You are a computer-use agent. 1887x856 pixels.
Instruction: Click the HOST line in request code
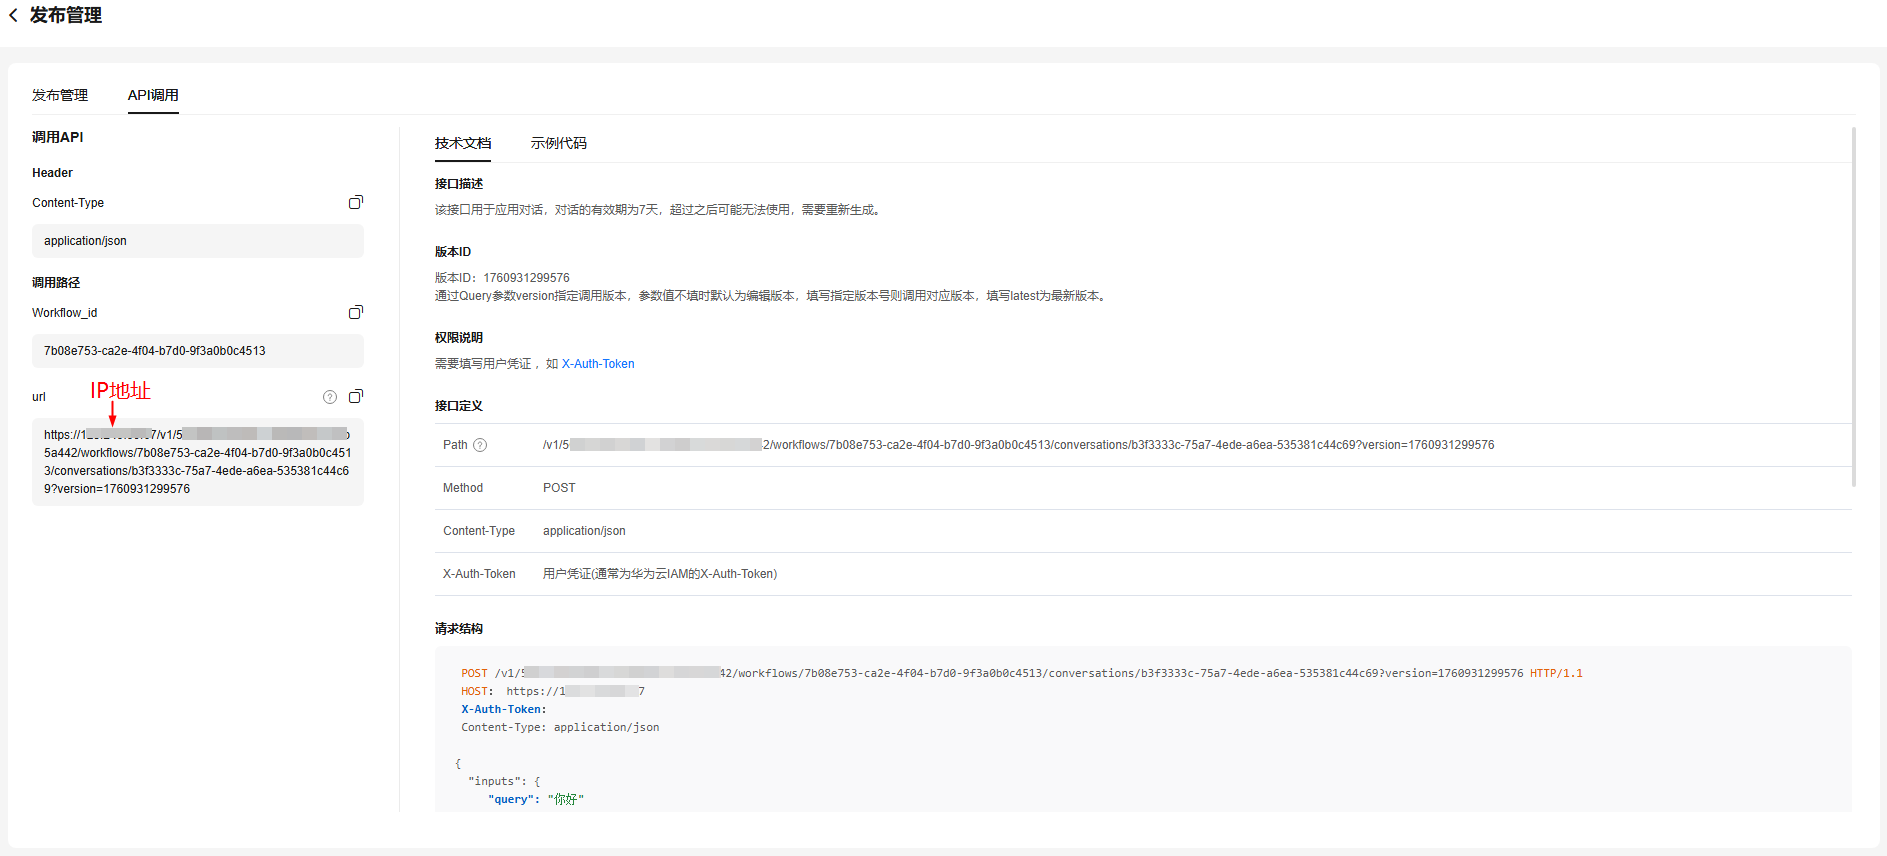[x=553, y=691]
